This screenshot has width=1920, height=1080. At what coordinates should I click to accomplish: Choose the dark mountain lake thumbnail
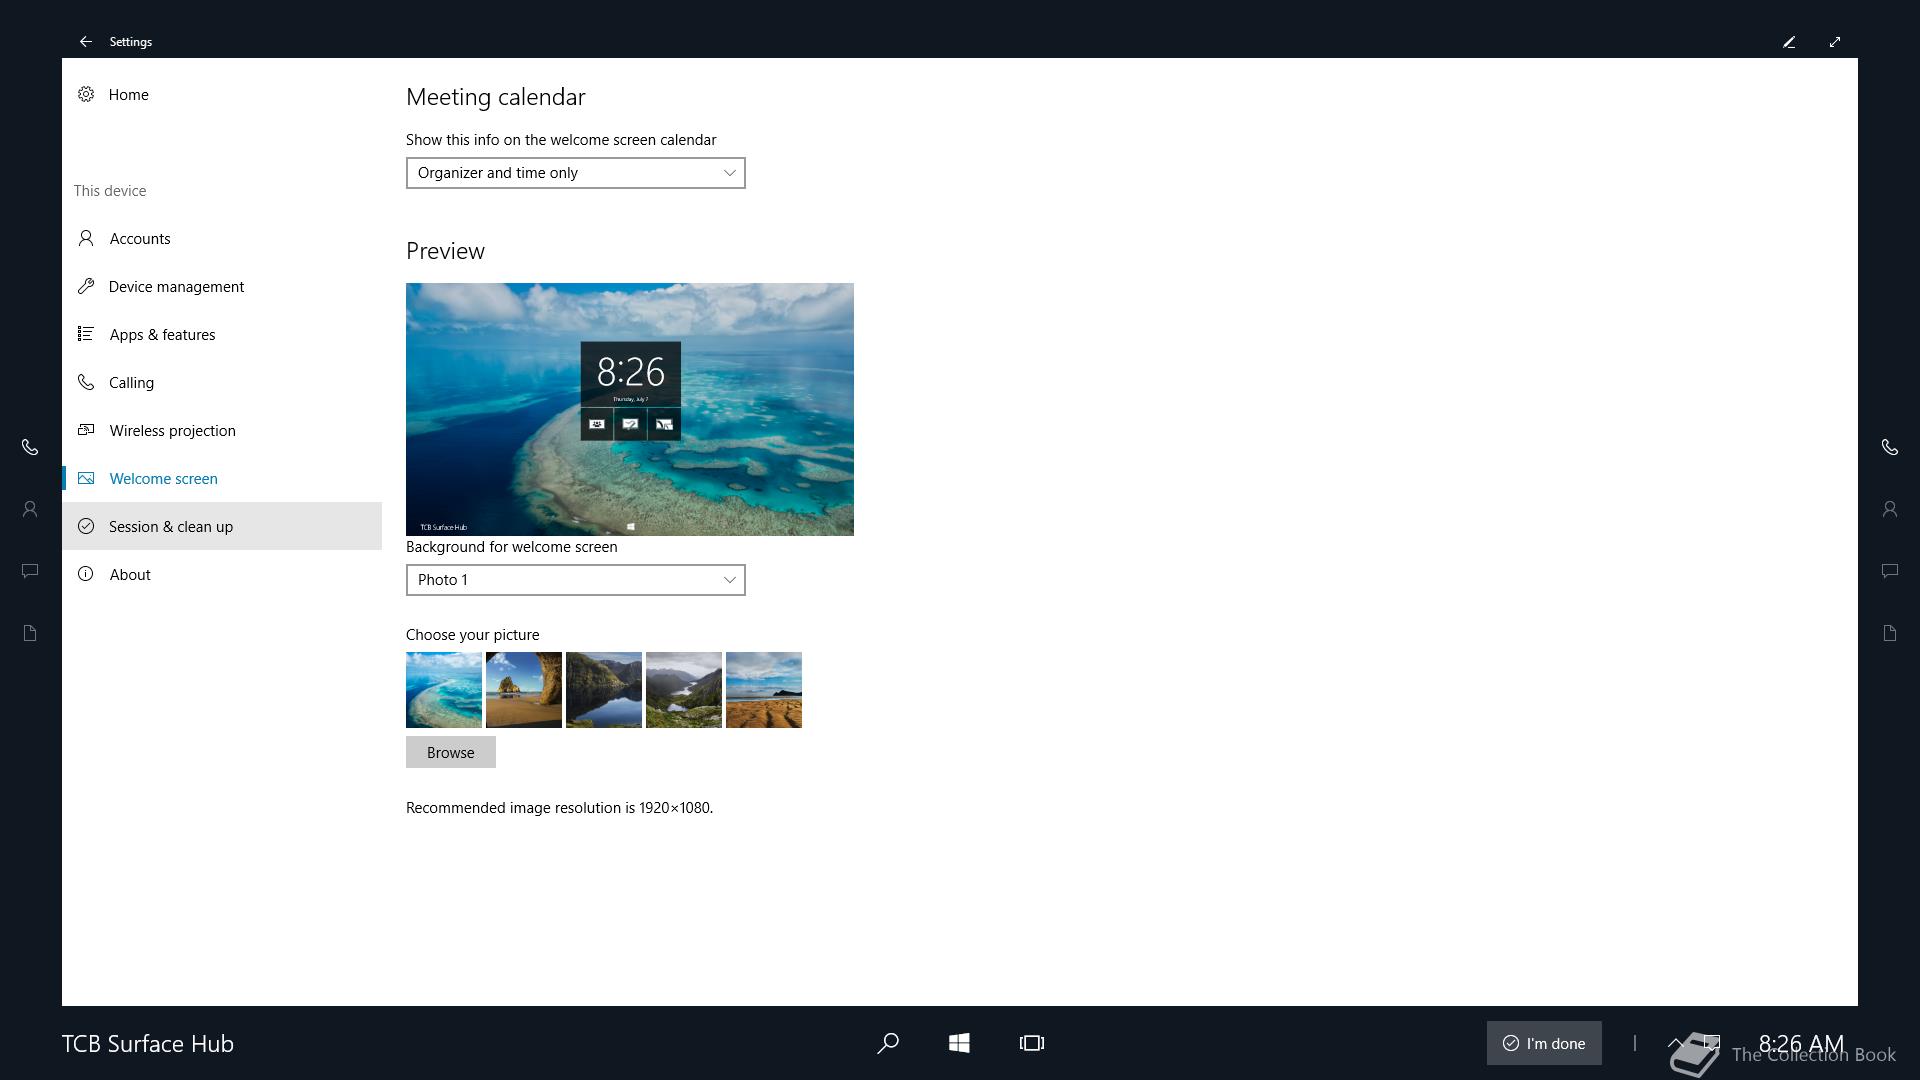(604, 690)
